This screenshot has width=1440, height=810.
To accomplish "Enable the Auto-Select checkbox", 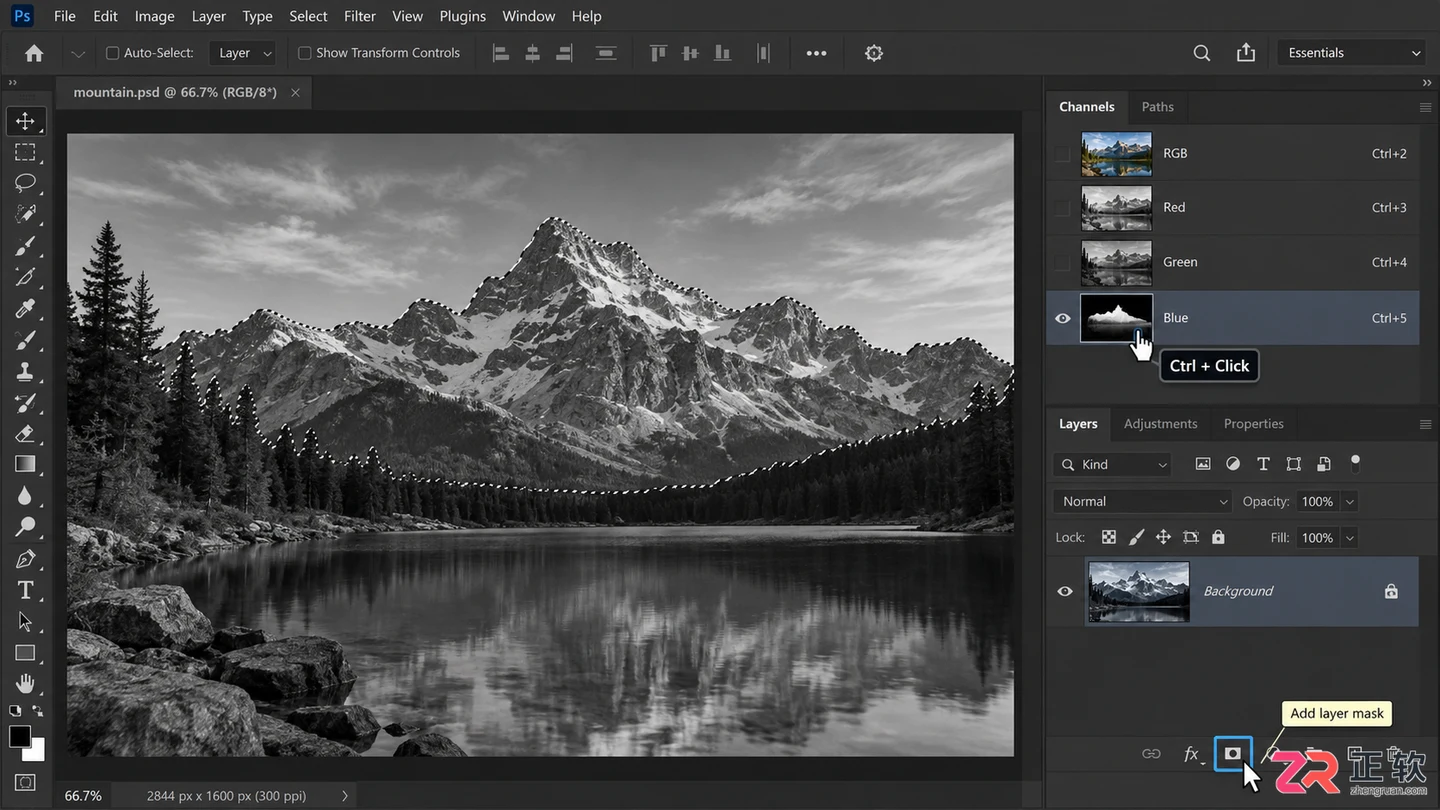I will [x=113, y=53].
